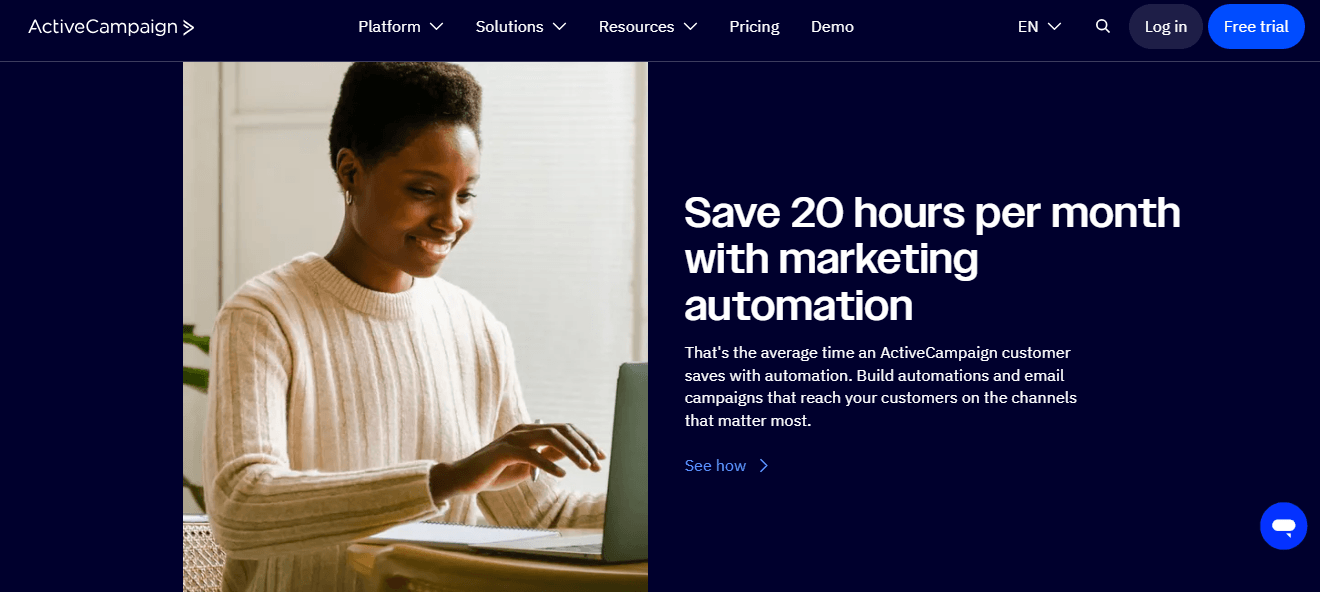Click the ActiveCampaign logo
The width and height of the screenshot is (1320, 592).
[x=111, y=27]
